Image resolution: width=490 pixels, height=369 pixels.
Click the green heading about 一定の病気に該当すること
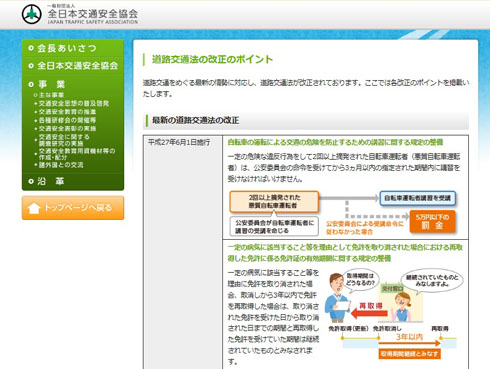tap(345, 253)
